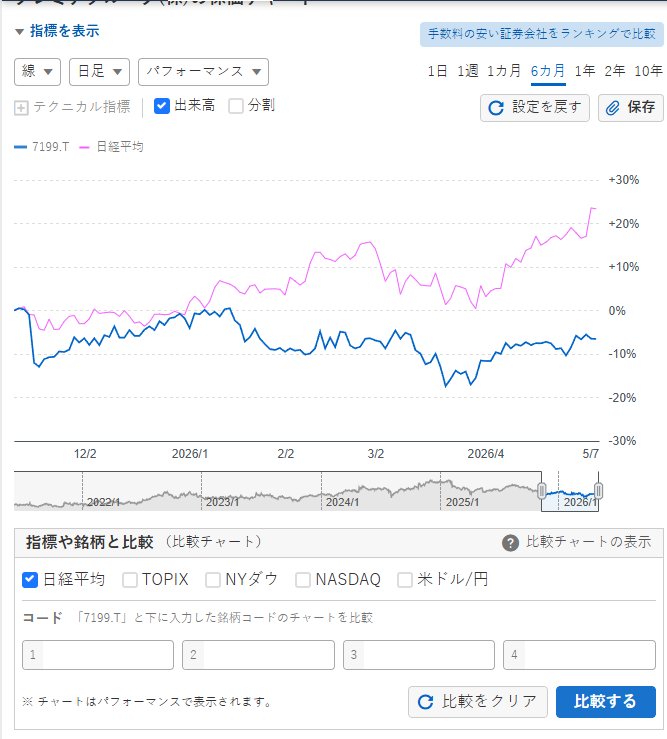
Task: Uncheck the 日経平均 comparison checkbox
Action: (x=30, y=580)
